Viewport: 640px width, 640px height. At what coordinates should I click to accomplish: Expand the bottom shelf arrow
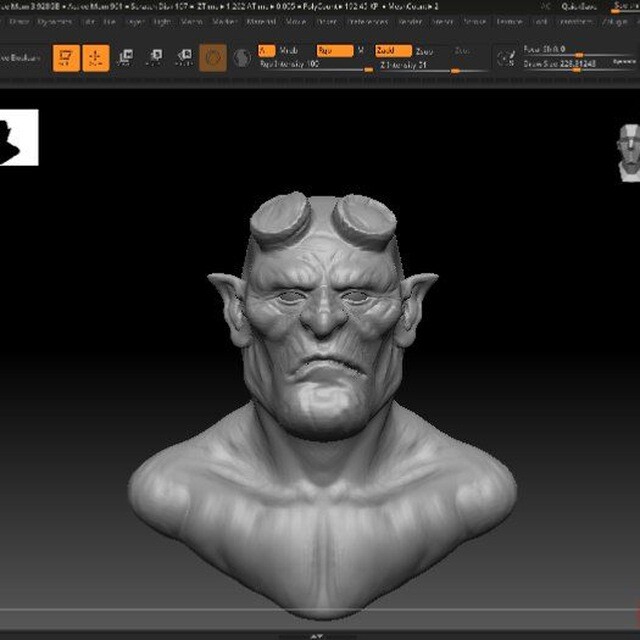[x=317, y=636]
